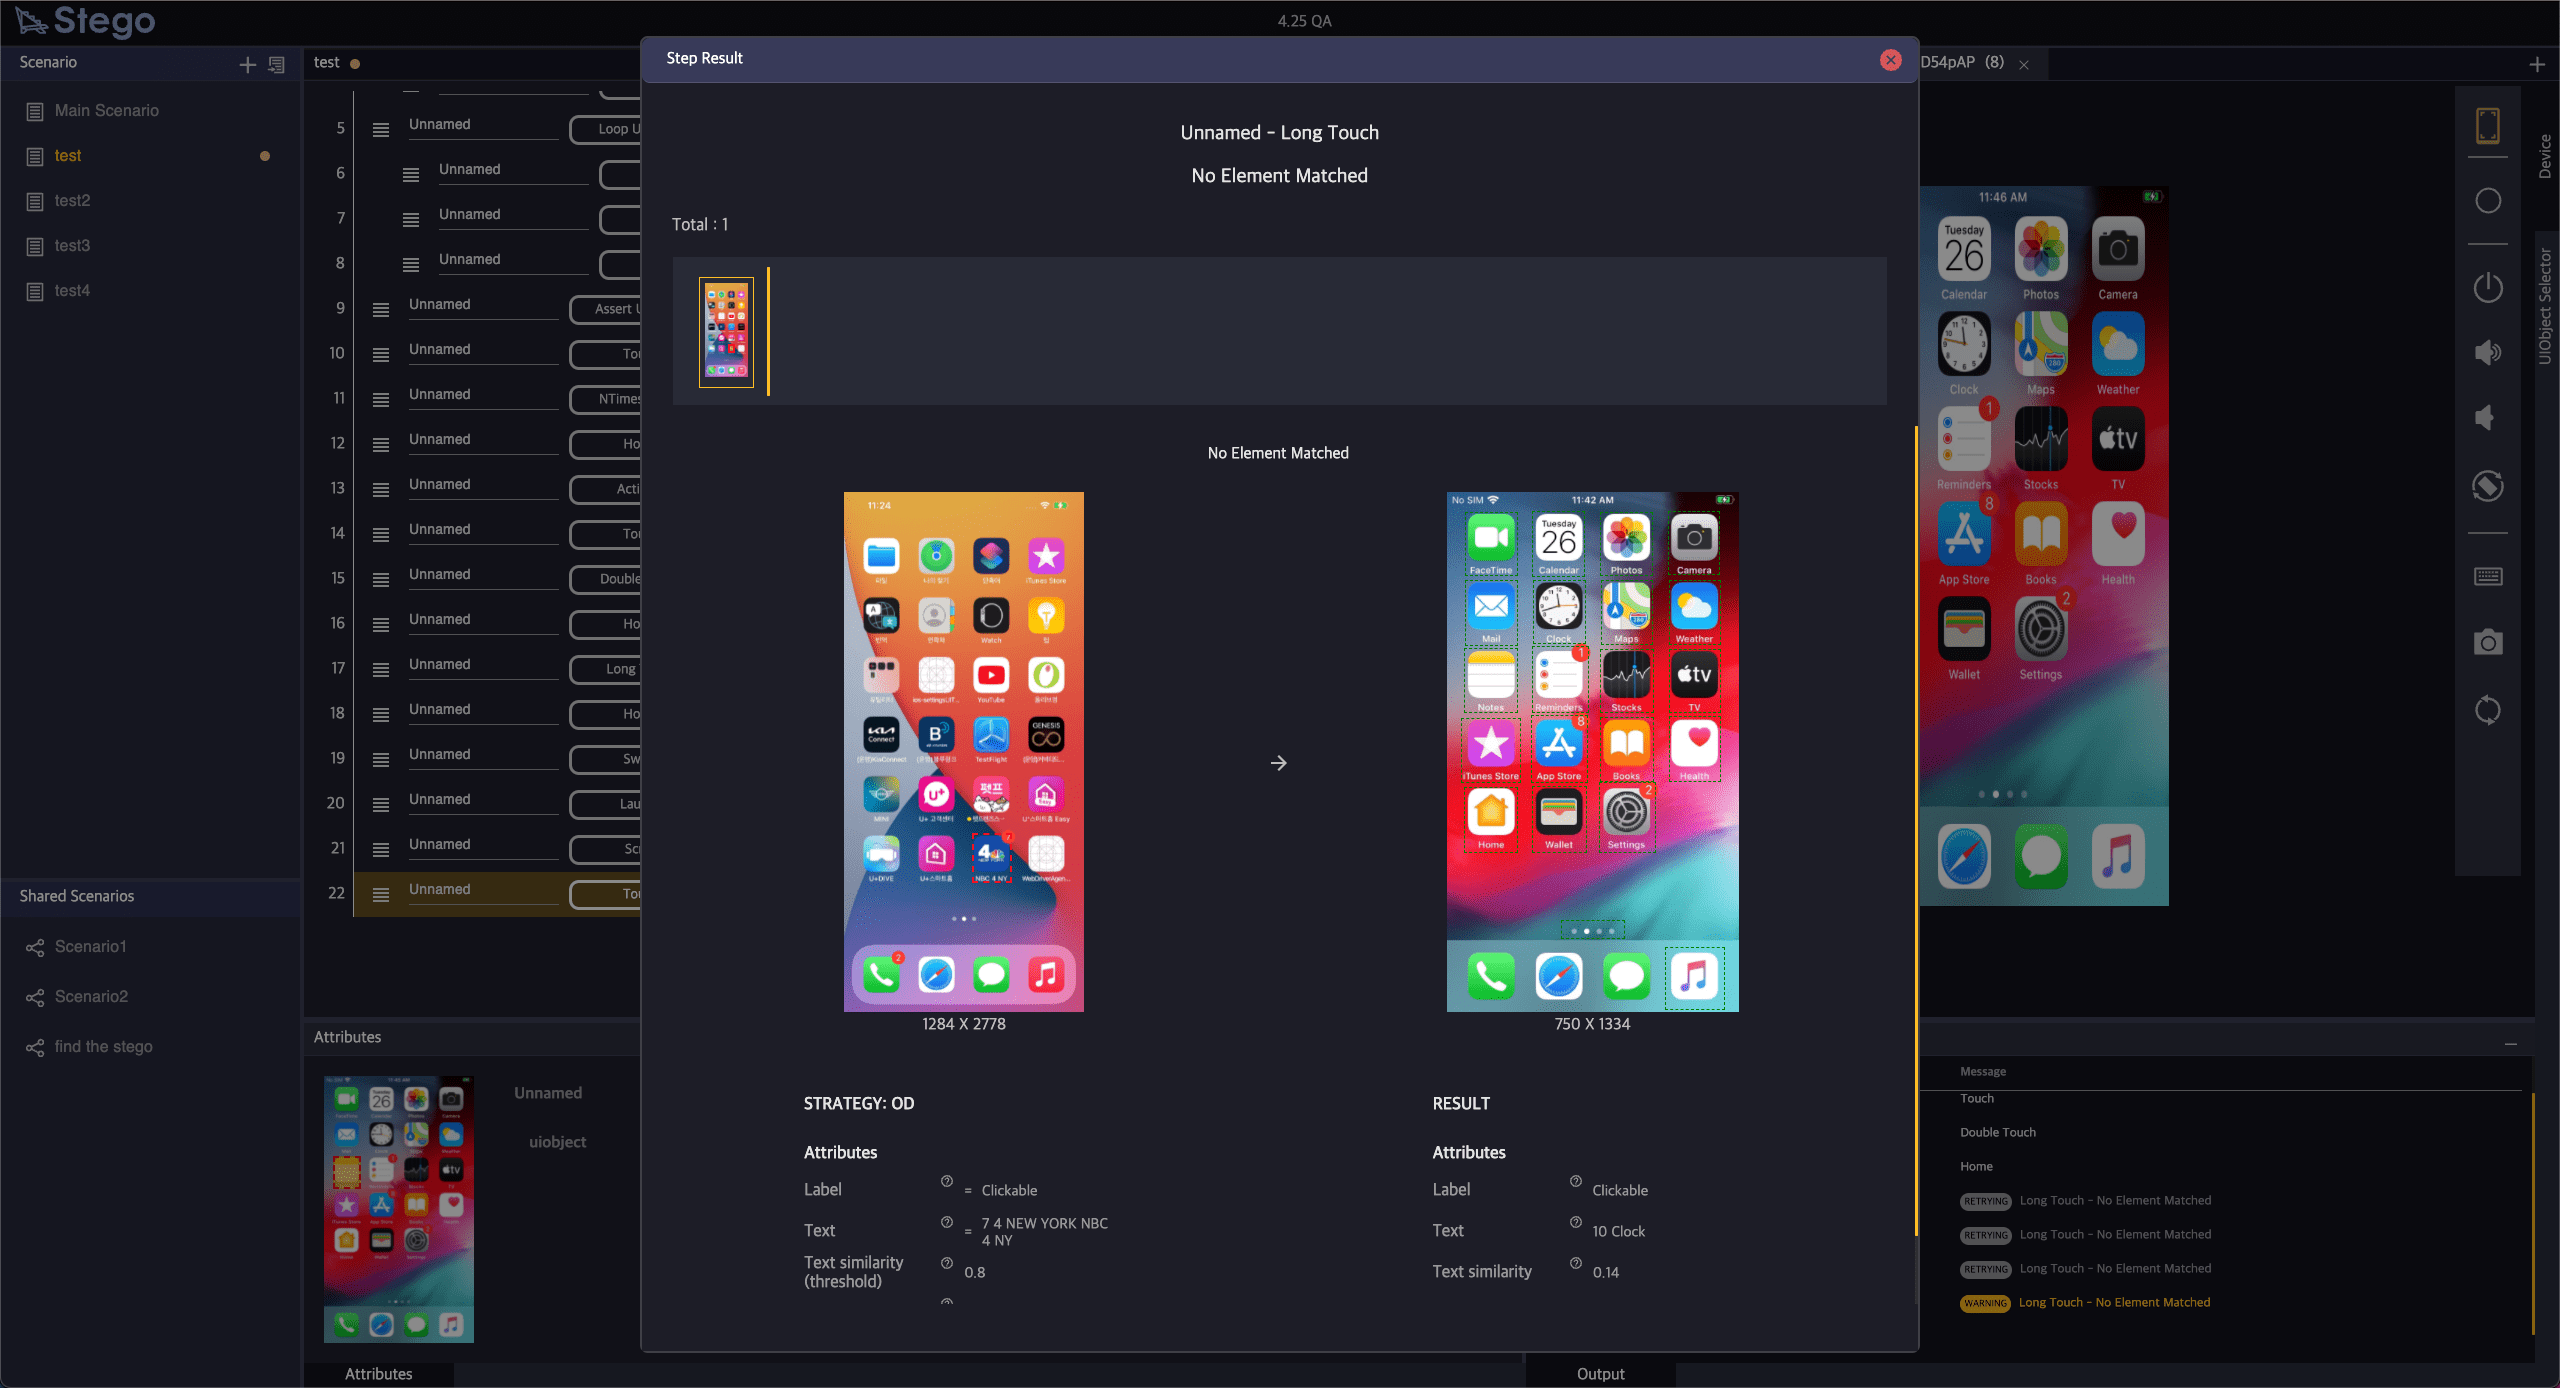Select test4 in scenario list
2560x1388 pixels.
coord(72,291)
